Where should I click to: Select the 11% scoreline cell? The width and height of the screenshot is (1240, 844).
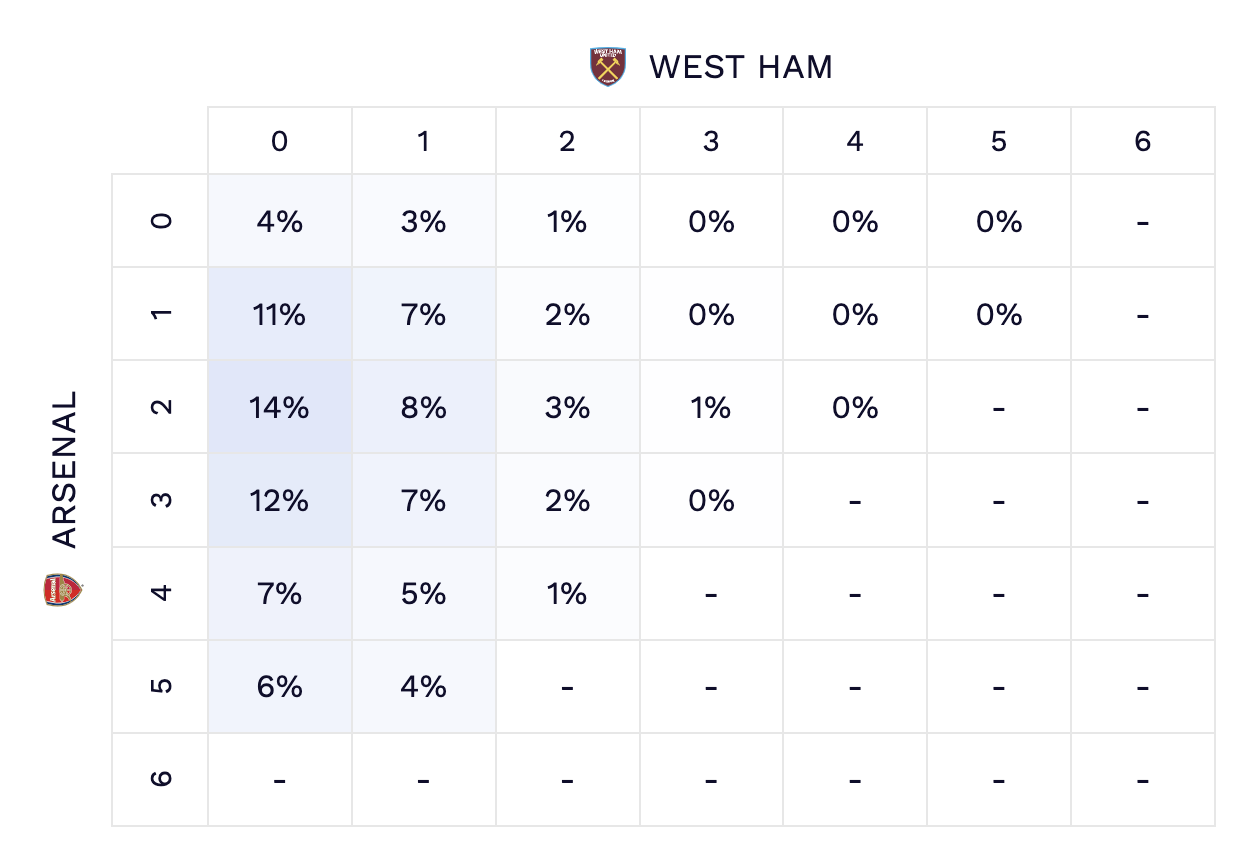pos(279,315)
